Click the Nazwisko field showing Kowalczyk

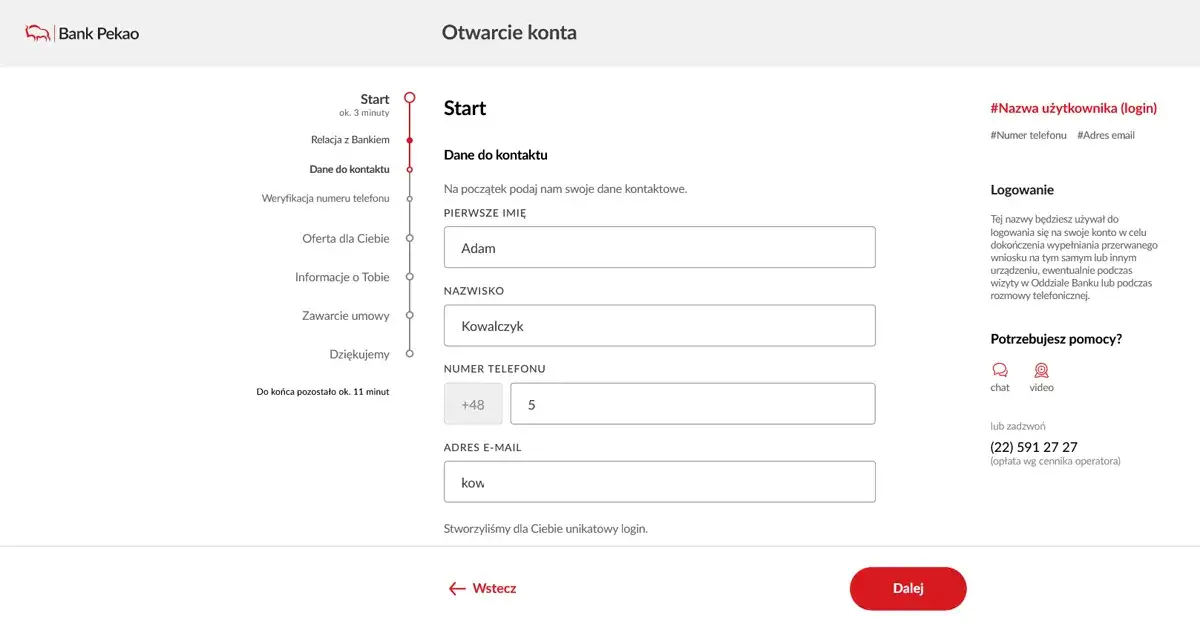pos(659,325)
